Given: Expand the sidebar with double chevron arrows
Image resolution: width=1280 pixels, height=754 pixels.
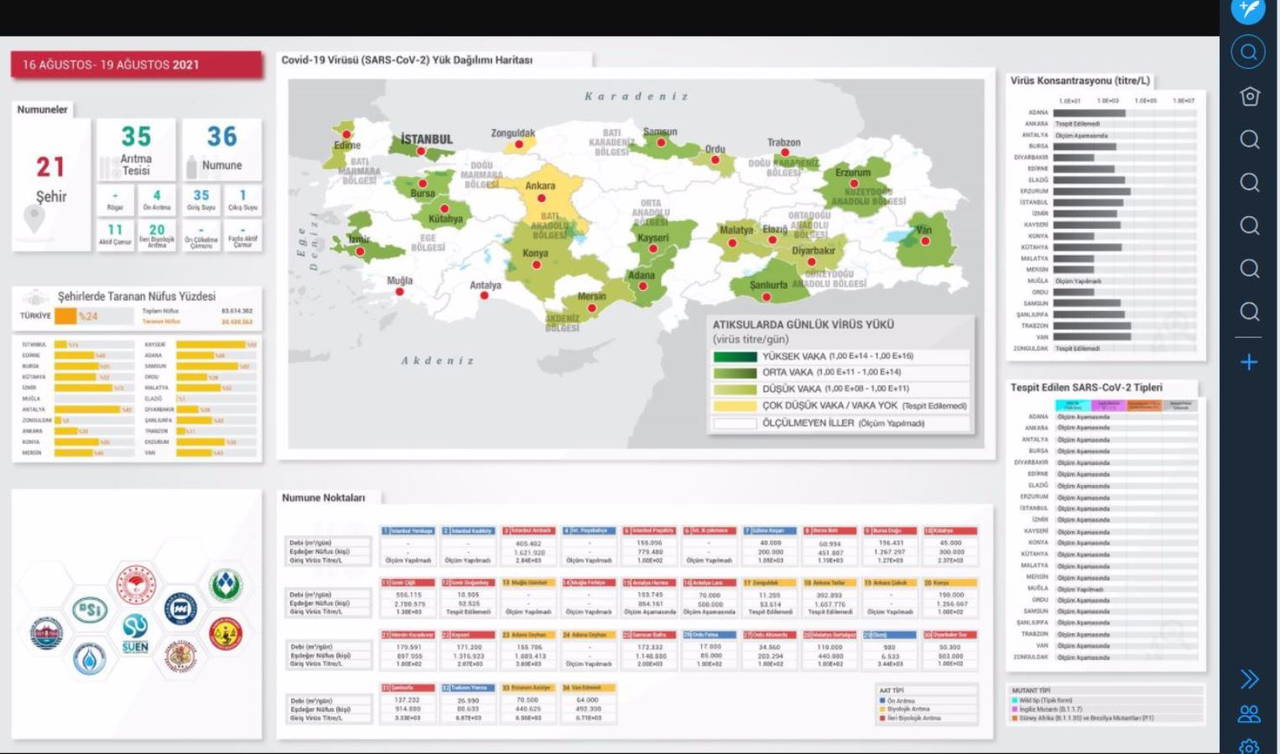Looking at the screenshot, I should (1249, 680).
